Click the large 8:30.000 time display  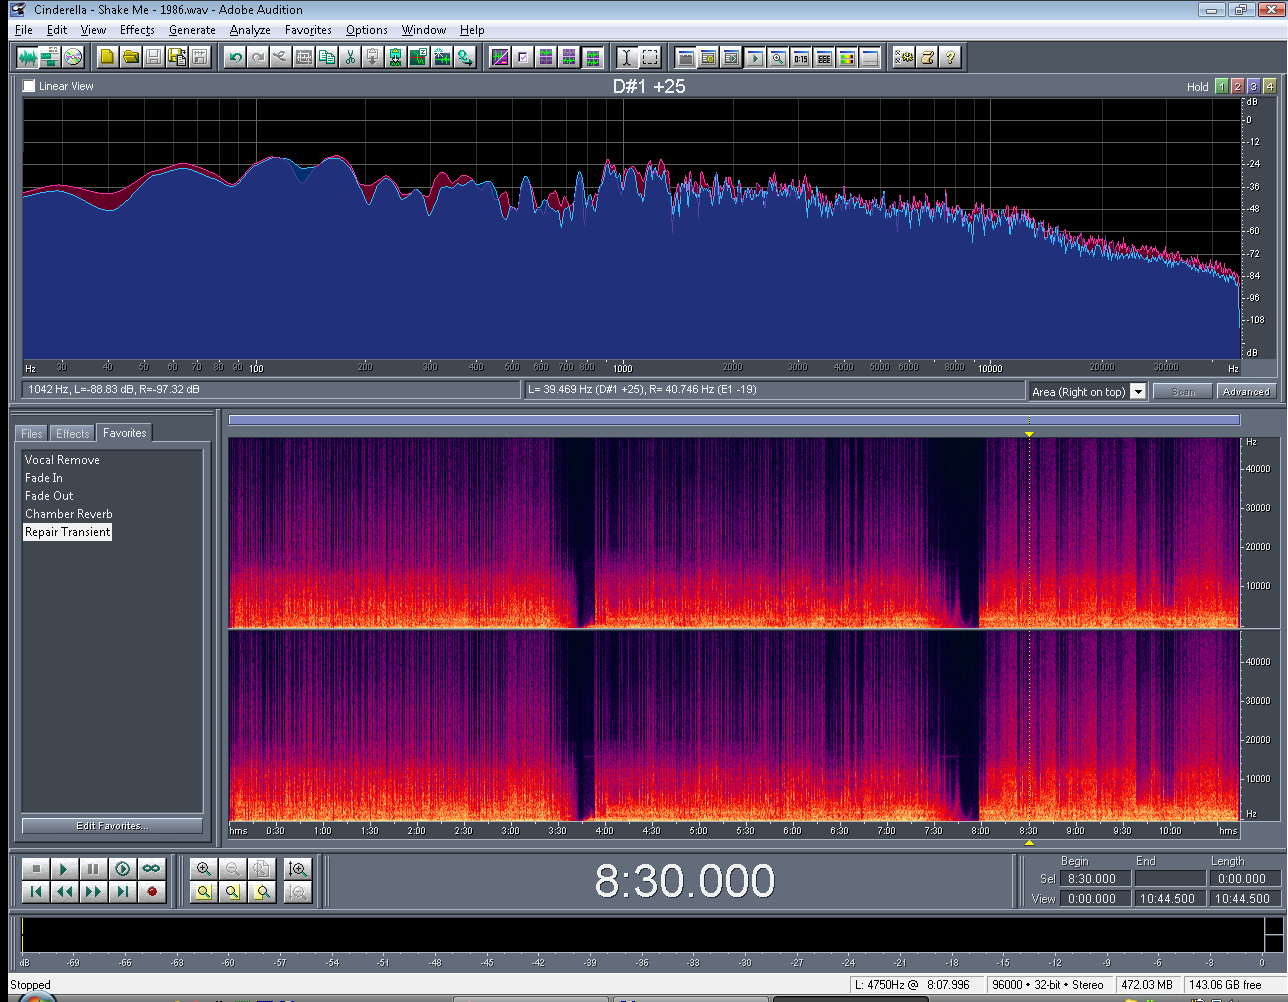click(x=685, y=881)
